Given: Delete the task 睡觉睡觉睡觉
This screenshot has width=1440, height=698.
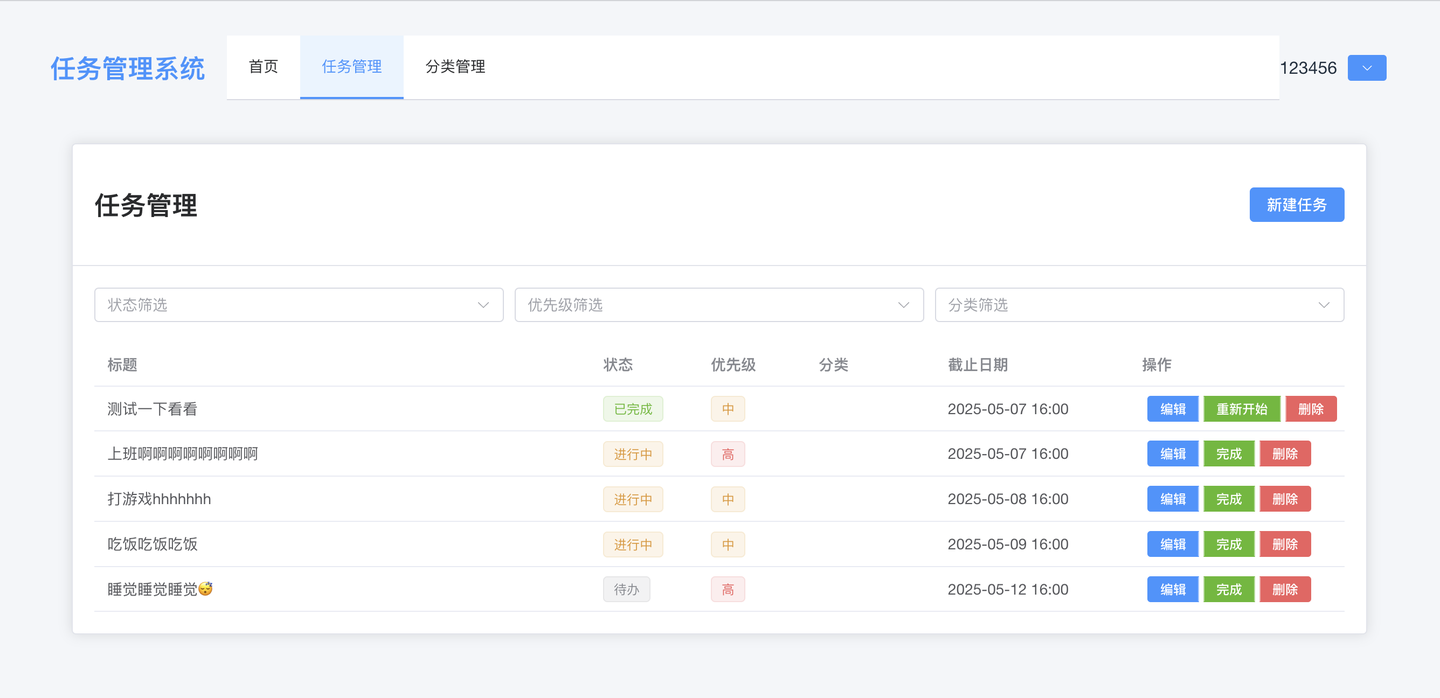Looking at the screenshot, I should point(1285,589).
